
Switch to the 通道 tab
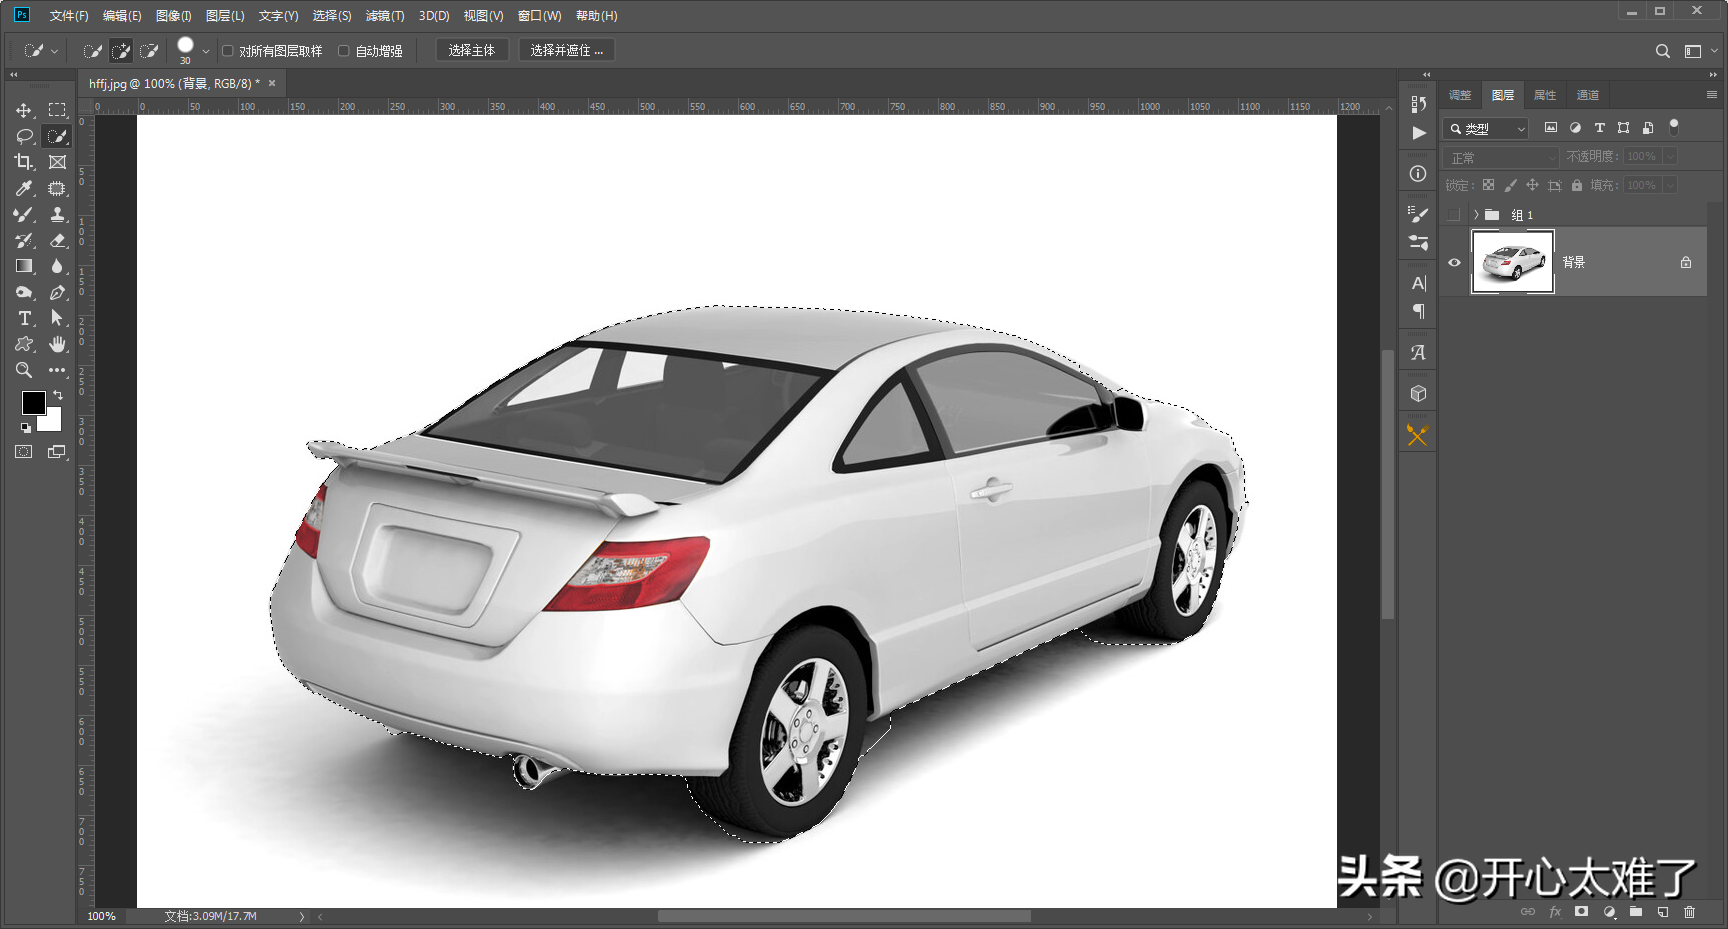tap(1587, 95)
